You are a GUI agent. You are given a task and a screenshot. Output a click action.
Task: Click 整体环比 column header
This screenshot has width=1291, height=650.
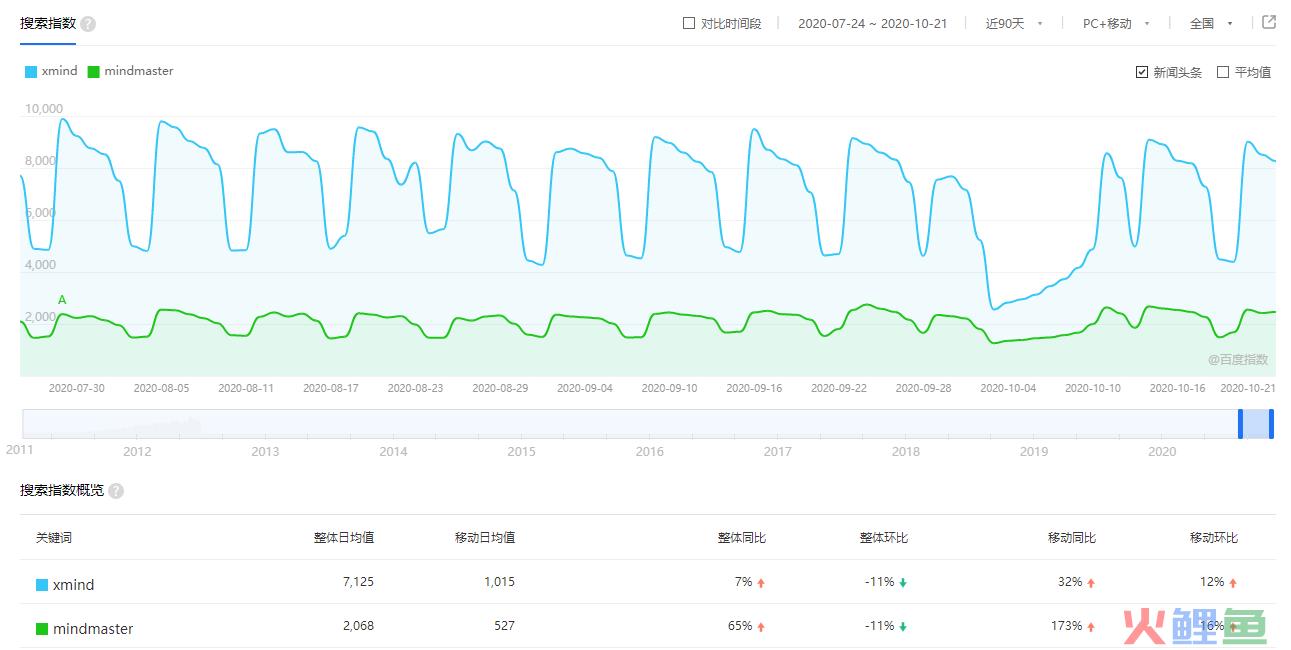point(884,538)
